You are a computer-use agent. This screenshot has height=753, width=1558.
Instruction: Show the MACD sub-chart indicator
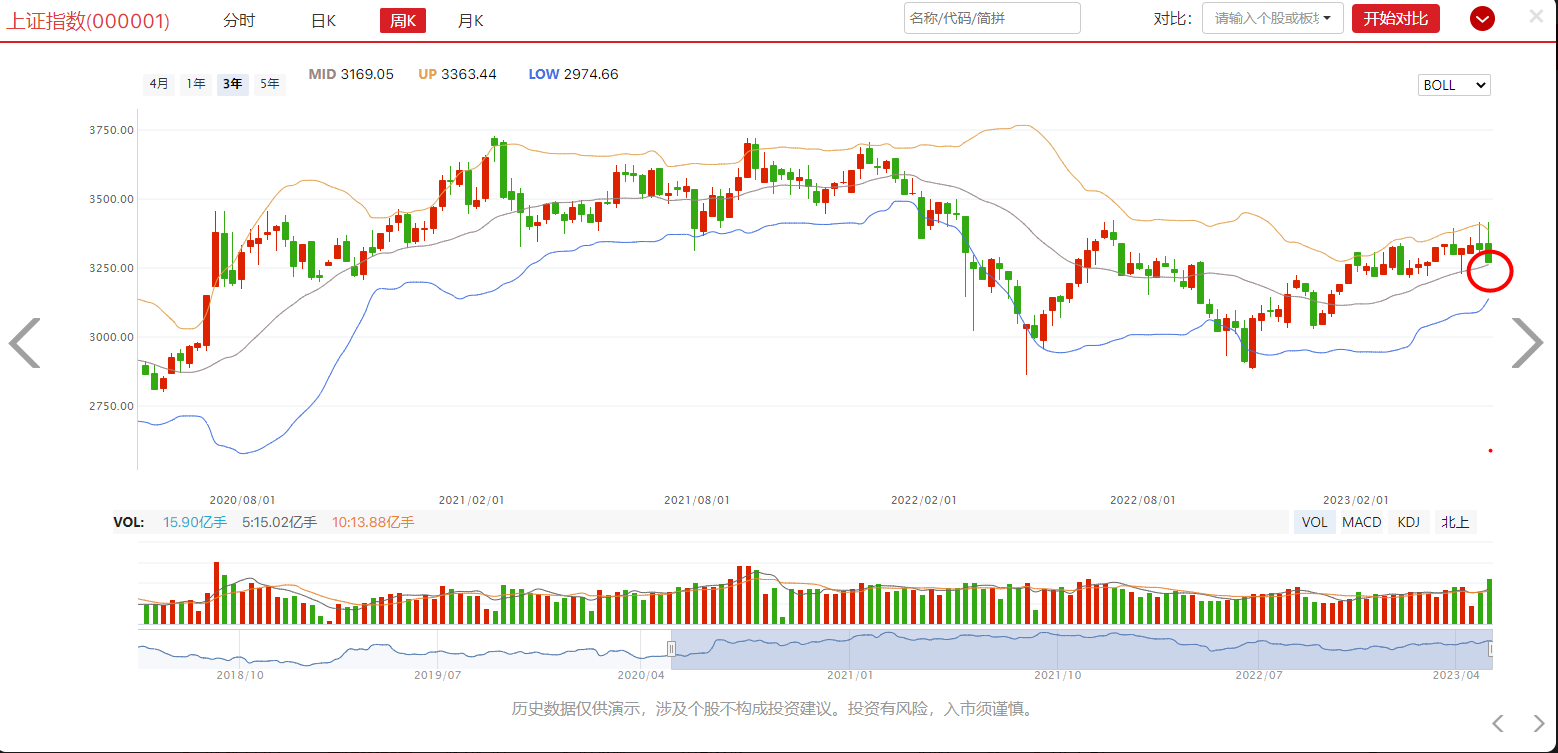1362,522
